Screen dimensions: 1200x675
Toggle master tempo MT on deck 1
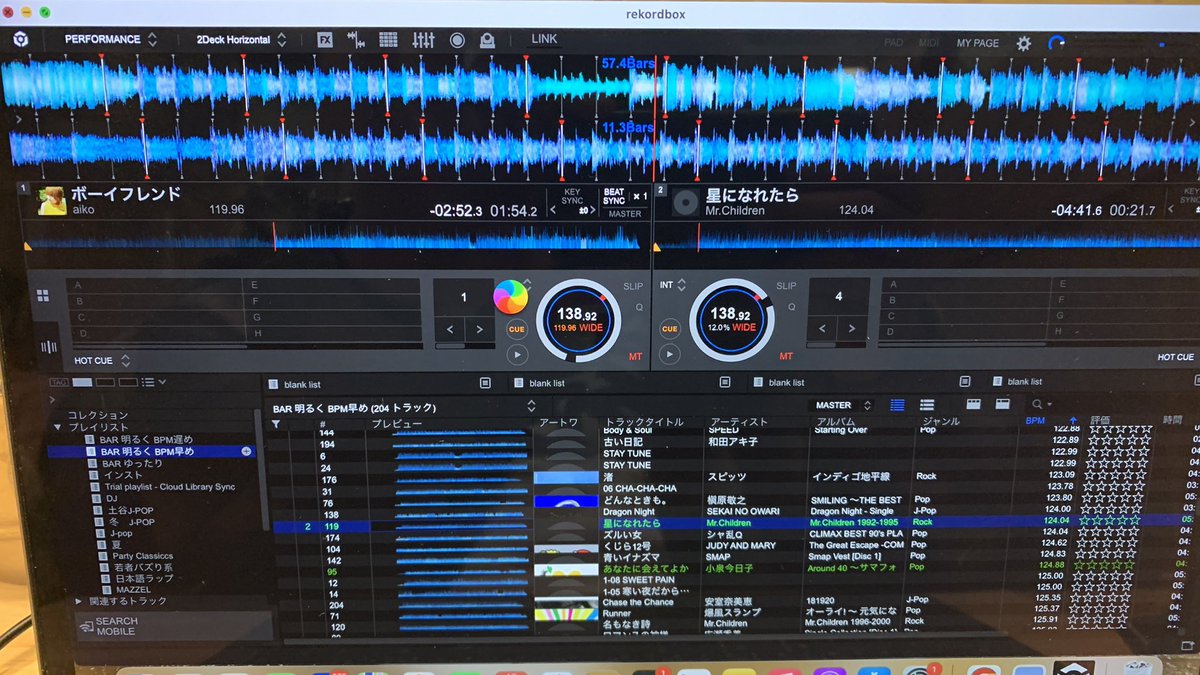[636, 356]
